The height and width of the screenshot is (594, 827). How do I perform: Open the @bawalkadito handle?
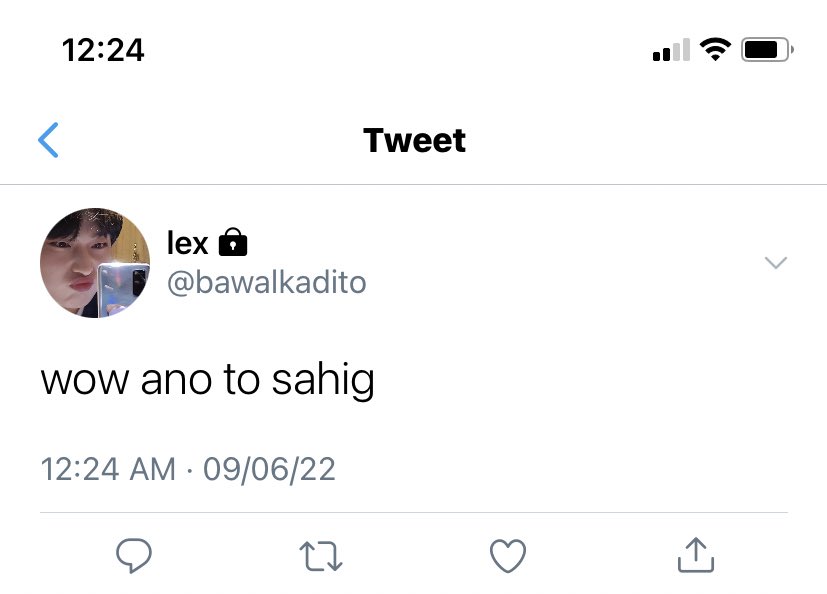coord(266,283)
